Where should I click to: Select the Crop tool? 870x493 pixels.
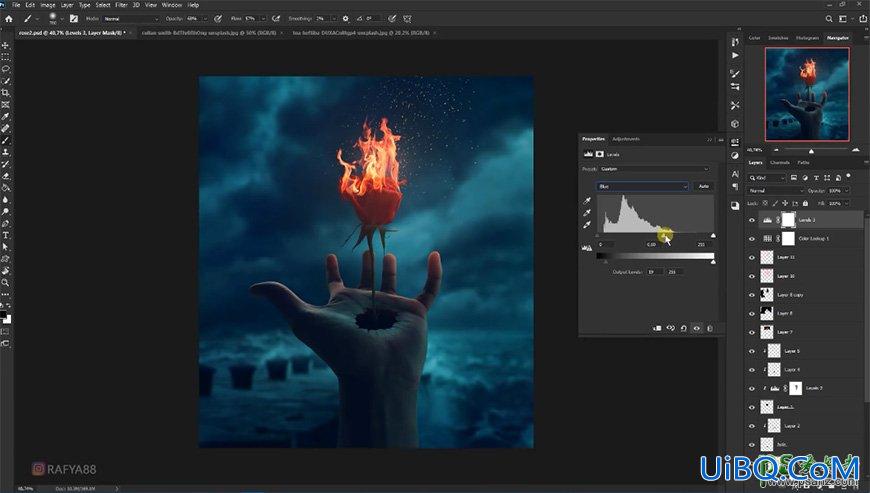point(6,93)
